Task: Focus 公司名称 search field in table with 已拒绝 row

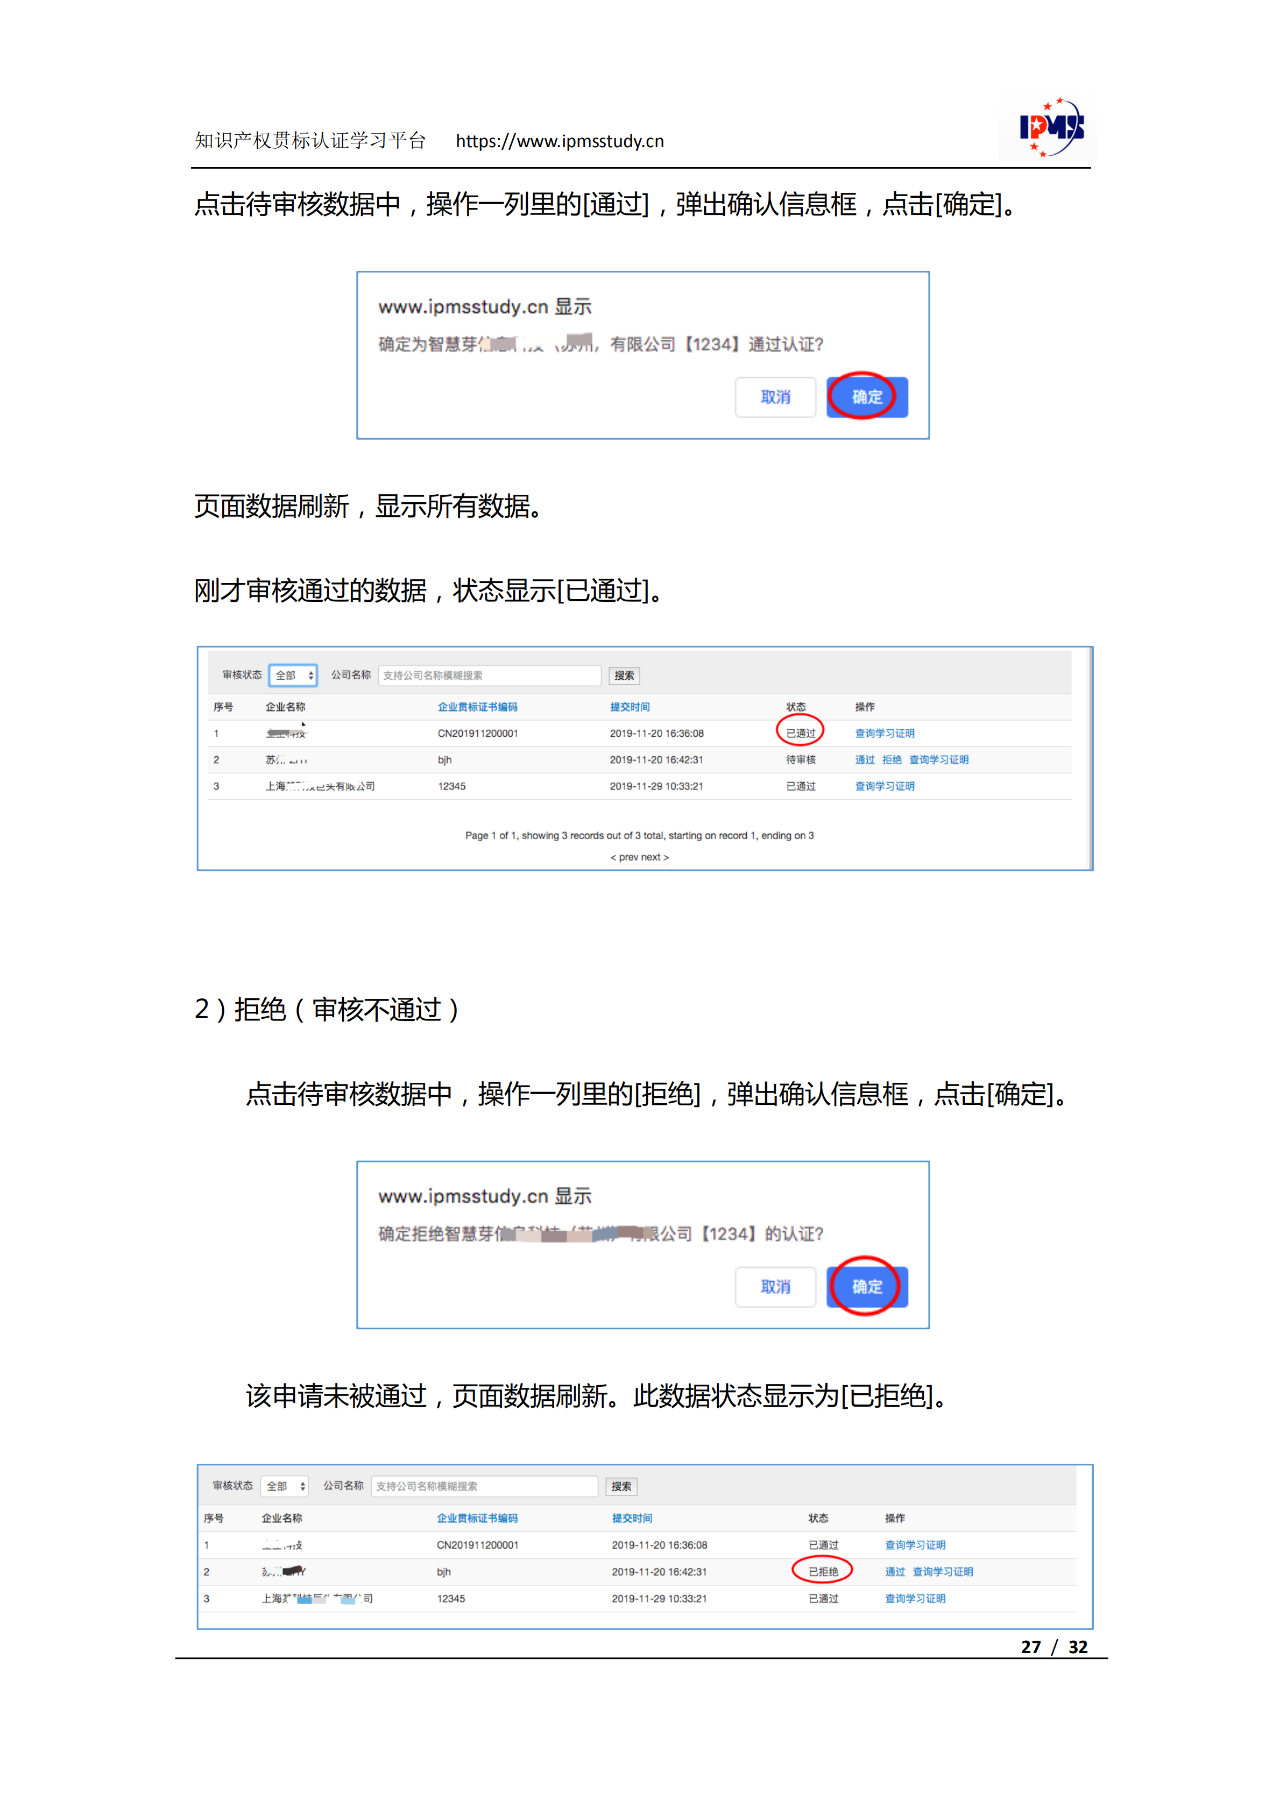Action: tap(485, 1487)
